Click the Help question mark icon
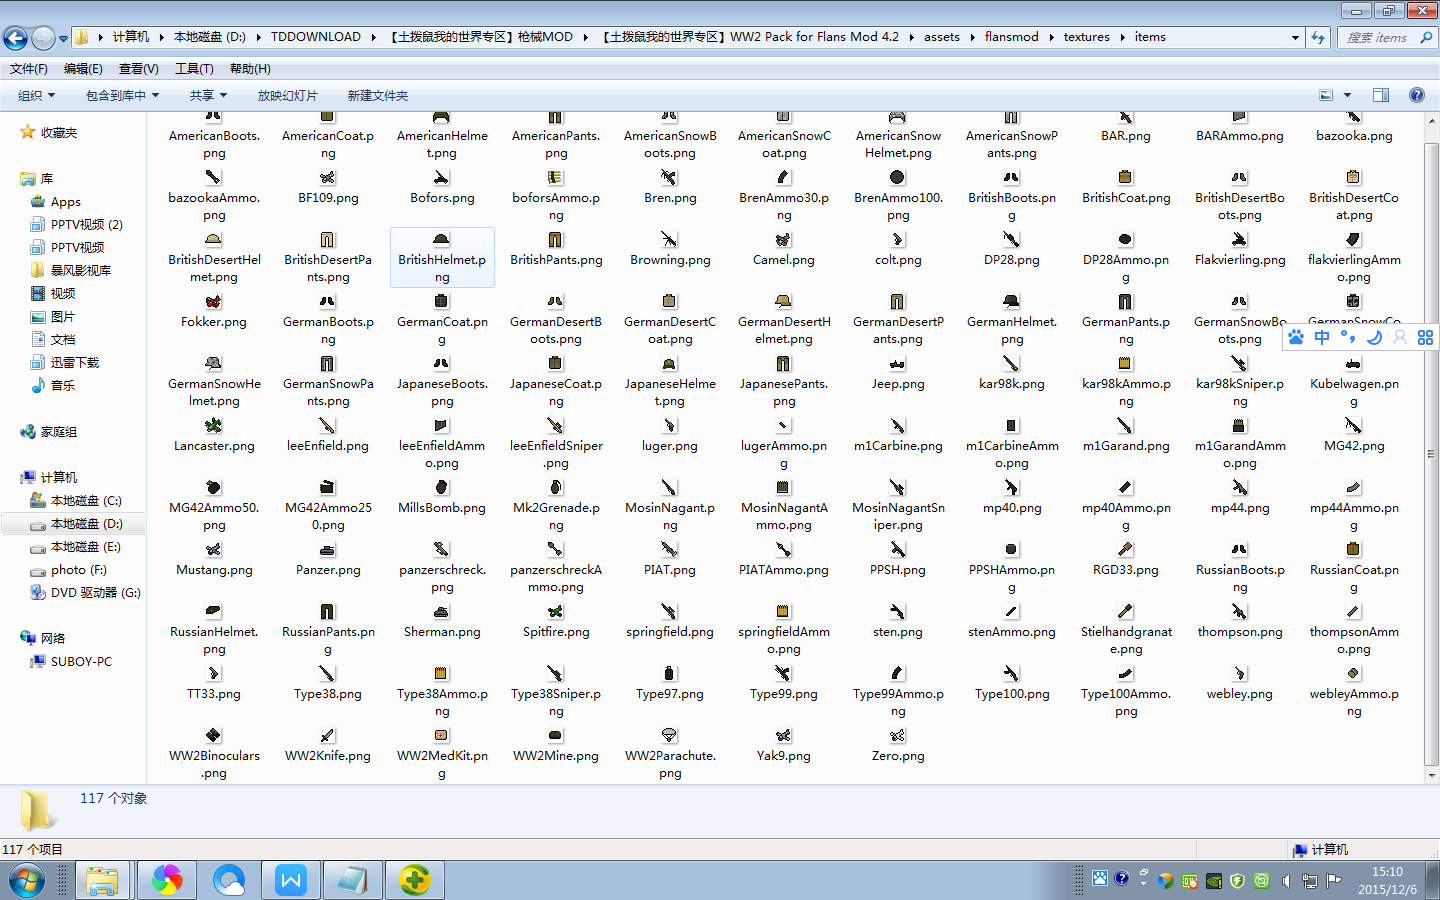The width and height of the screenshot is (1440, 900). pos(1416,95)
